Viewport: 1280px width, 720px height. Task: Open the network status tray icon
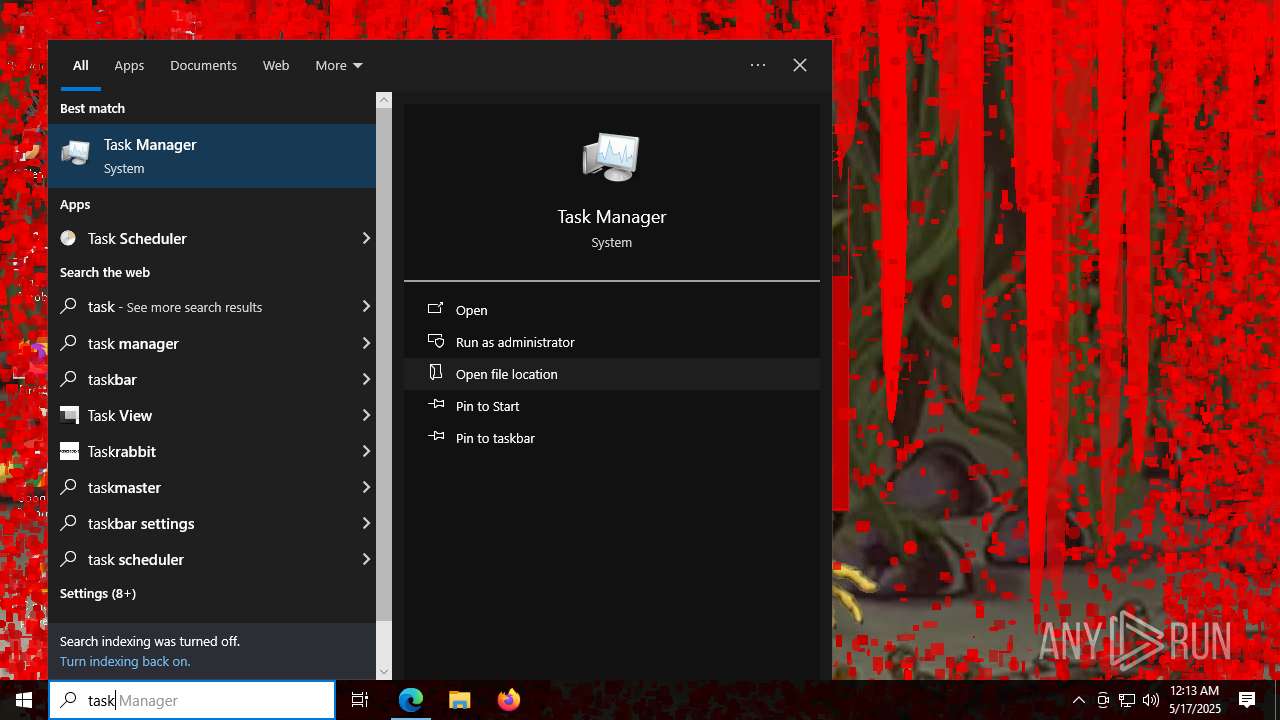1127,700
